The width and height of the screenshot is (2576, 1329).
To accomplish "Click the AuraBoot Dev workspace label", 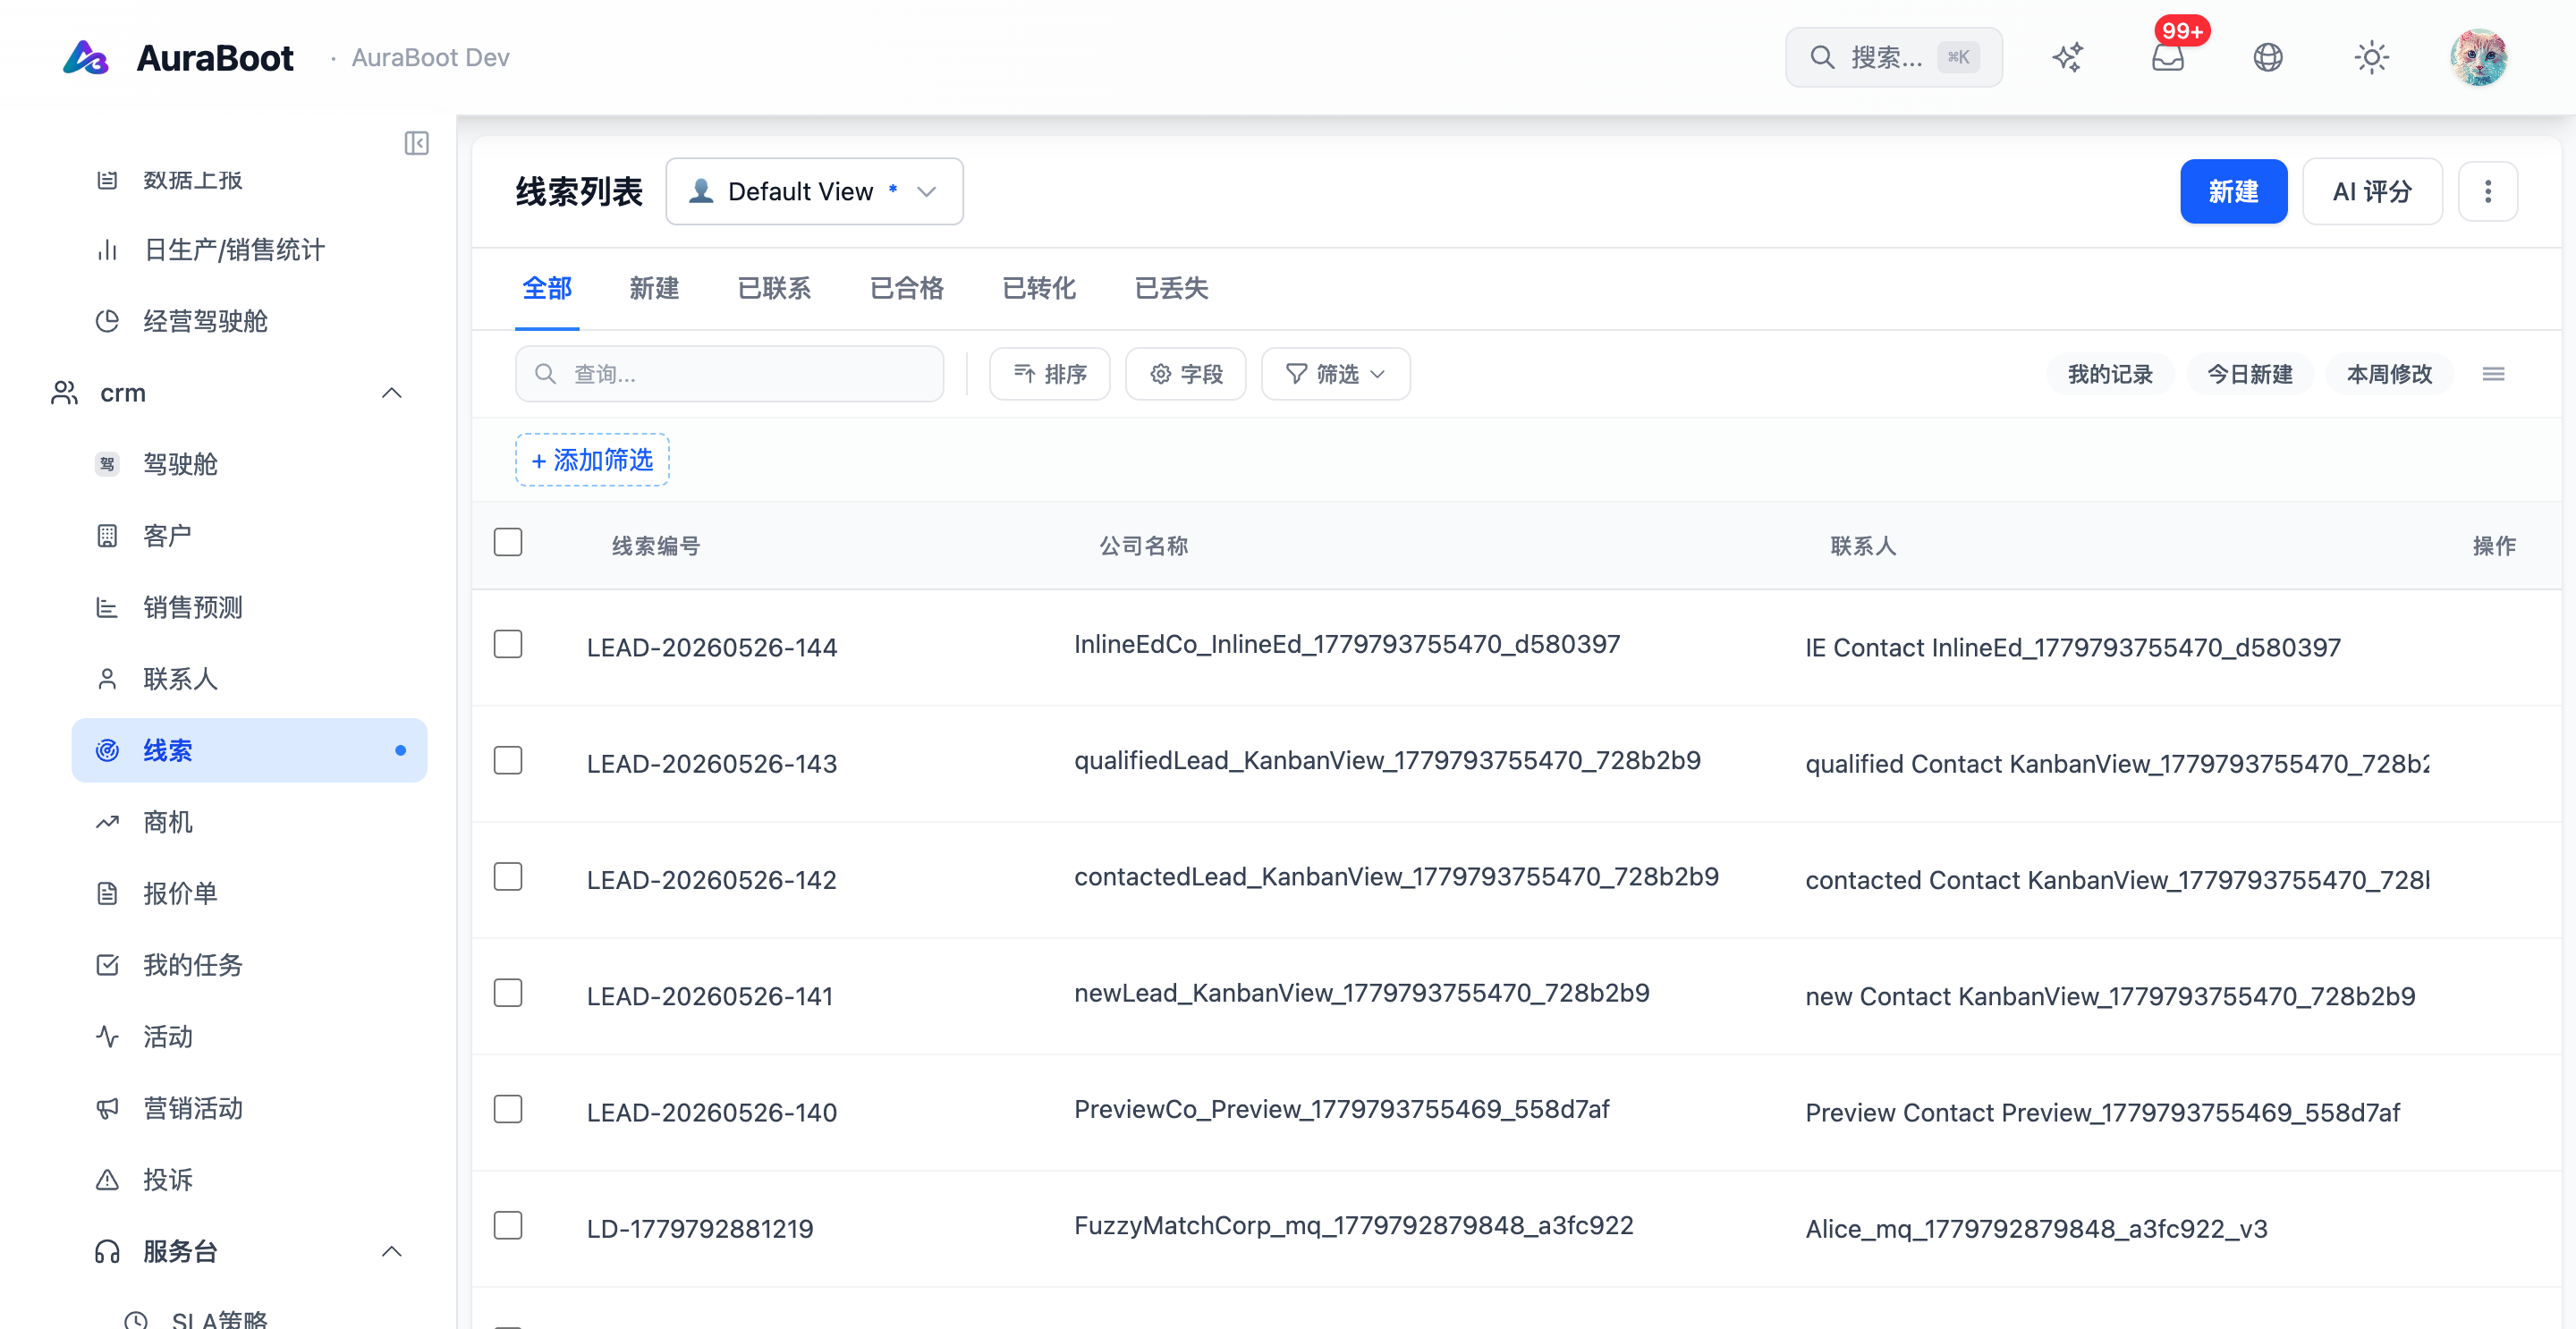I will 430,58.
